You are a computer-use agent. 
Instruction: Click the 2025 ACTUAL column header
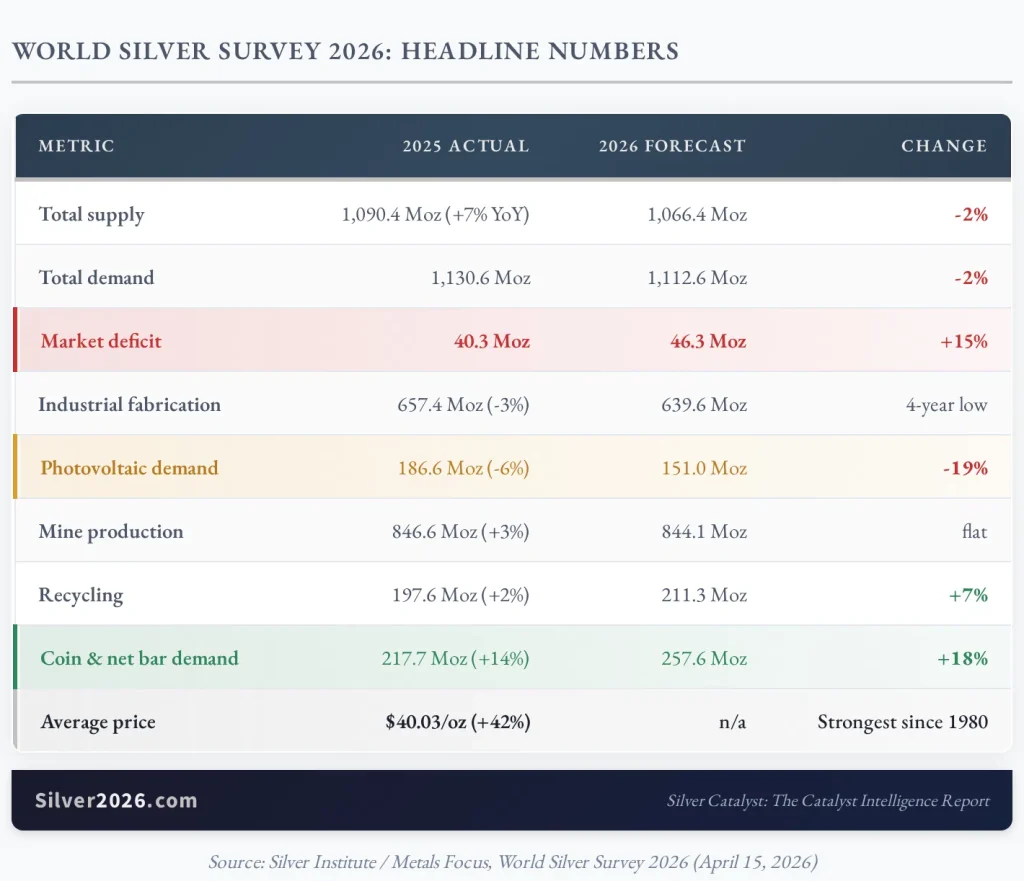(466, 146)
